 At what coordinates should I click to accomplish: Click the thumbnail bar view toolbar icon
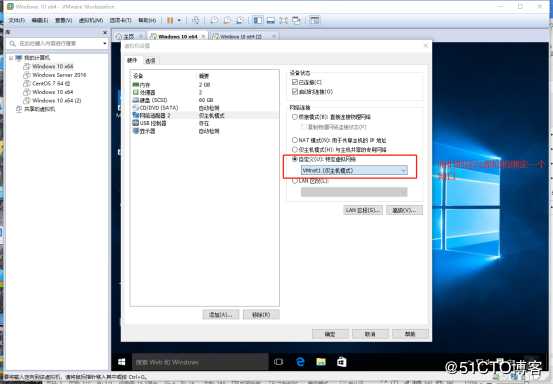point(271,20)
